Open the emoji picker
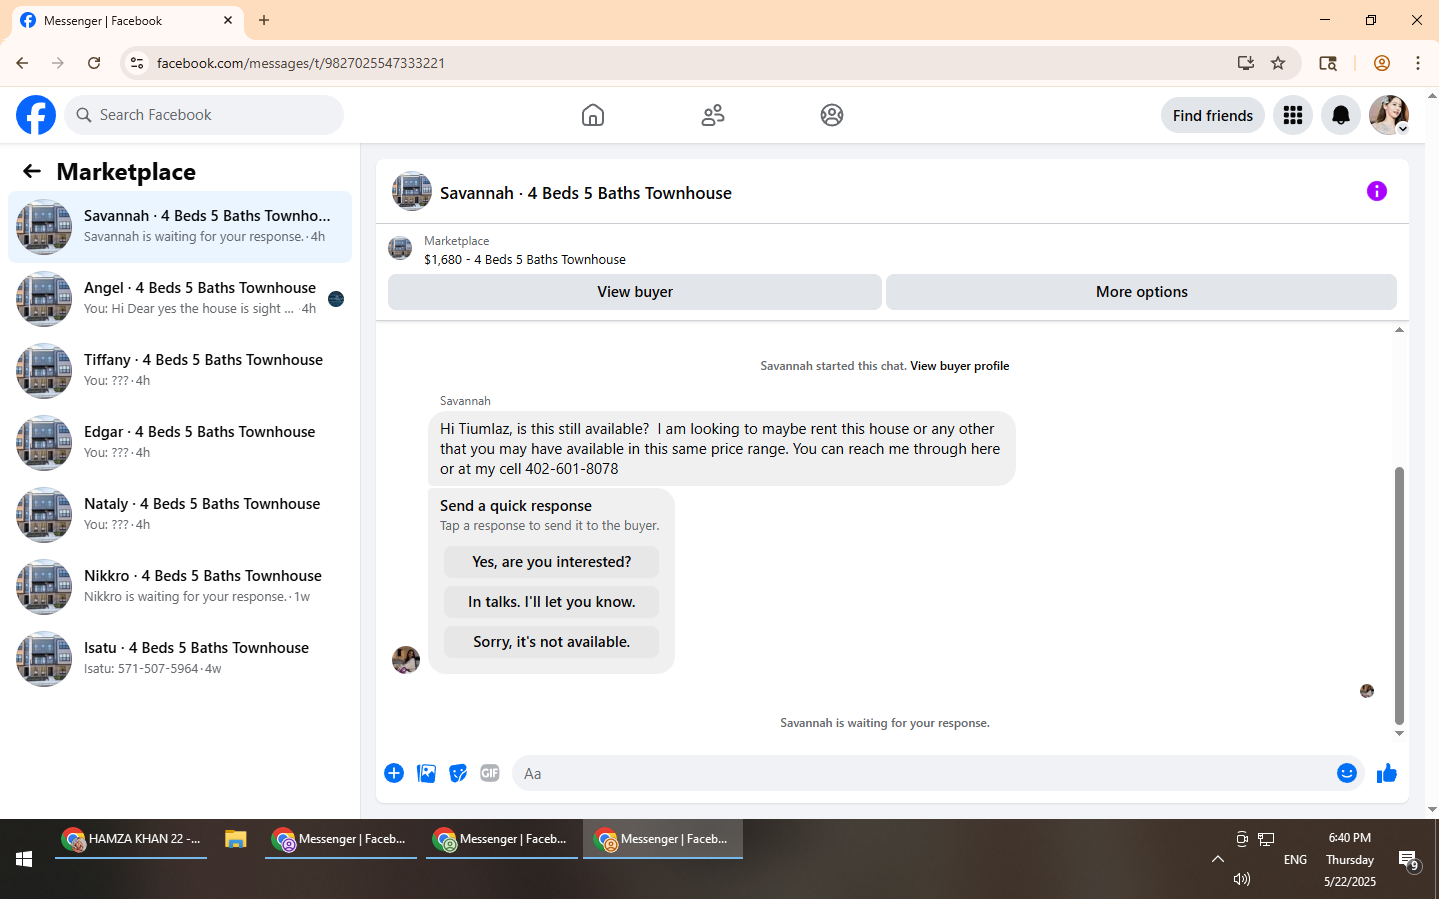1439x899 pixels. (1347, 773)
